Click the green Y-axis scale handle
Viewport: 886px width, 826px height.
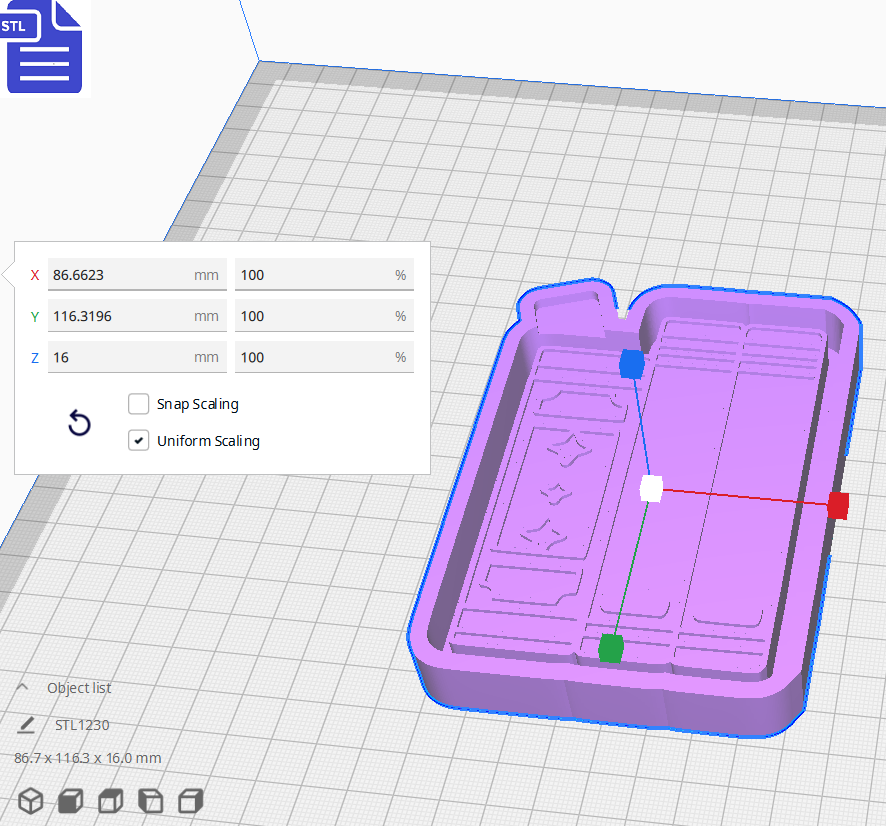pyautogui.click(x=611, y=648)
